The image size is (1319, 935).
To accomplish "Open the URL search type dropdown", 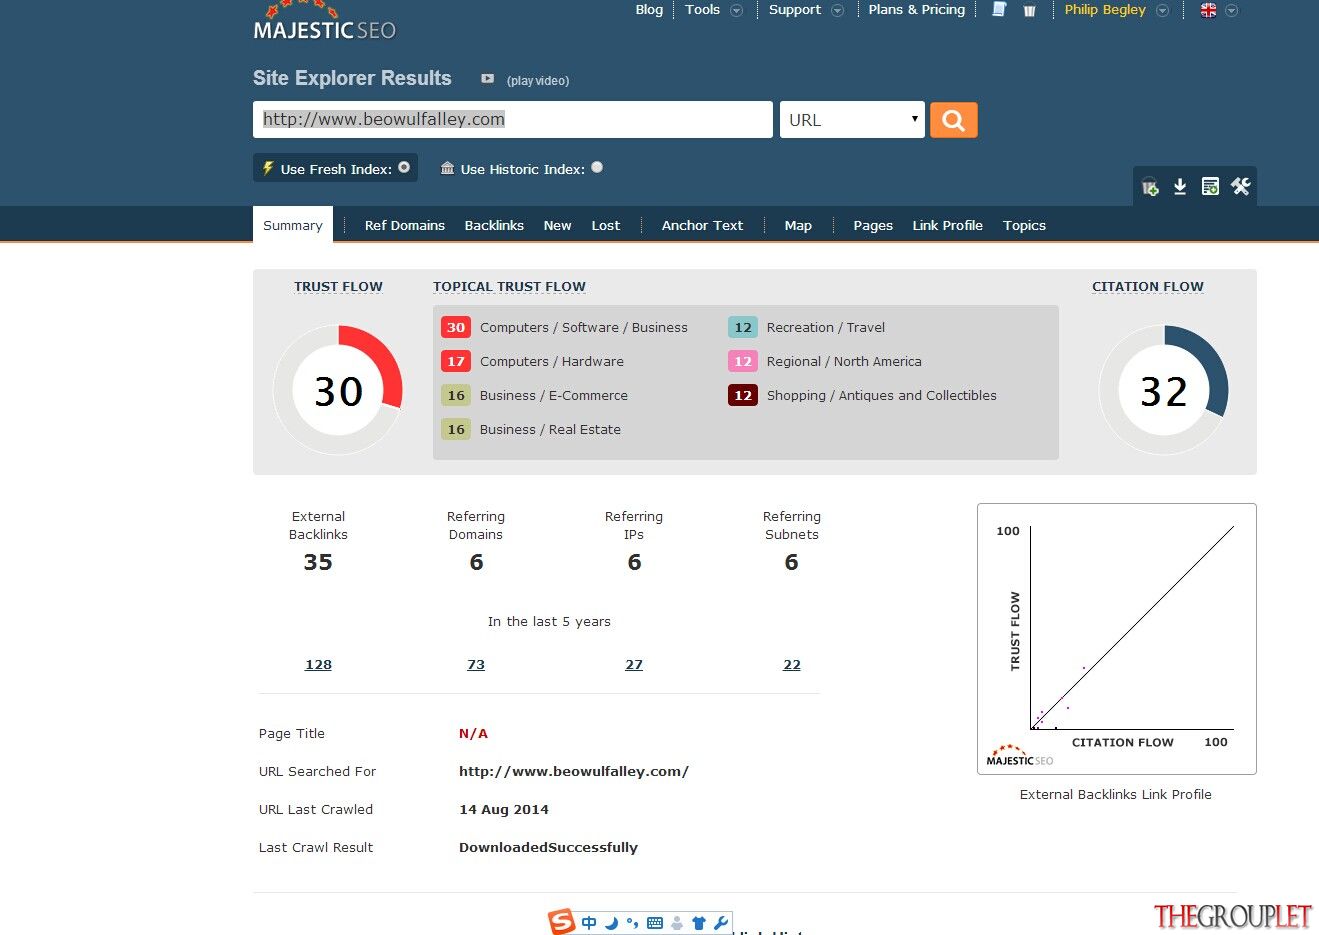I will [852, 120].
